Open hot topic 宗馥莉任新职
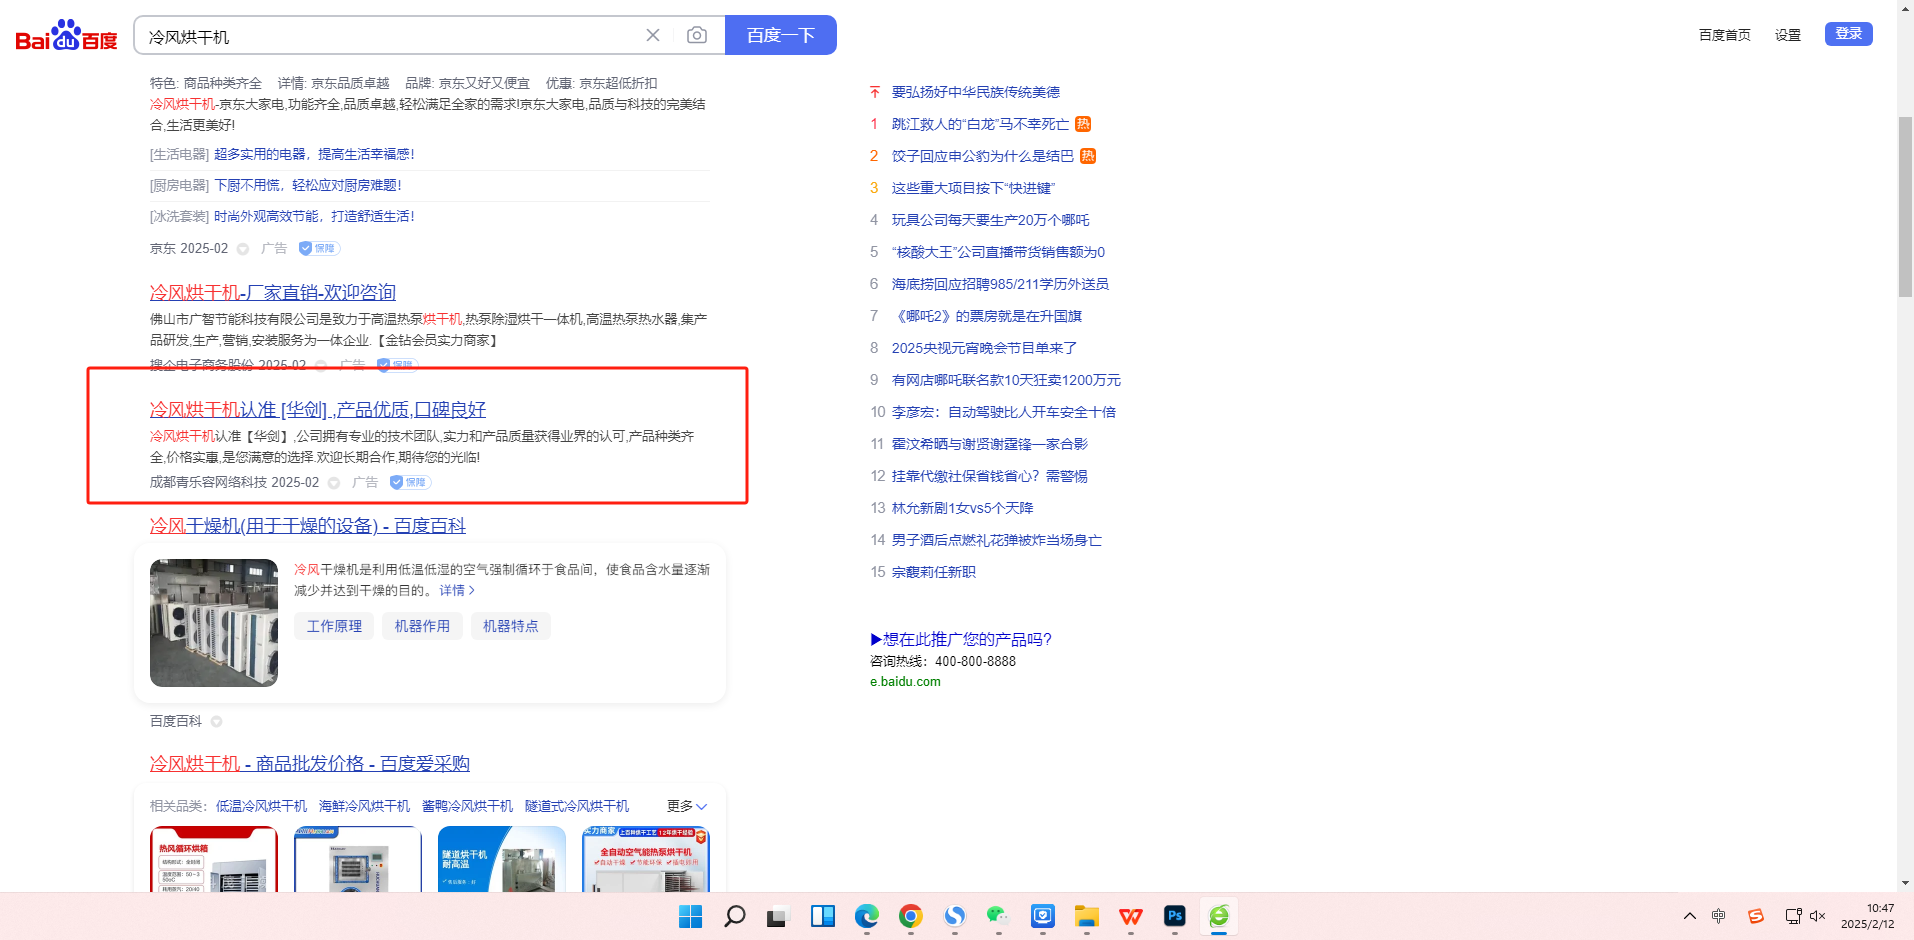The width and height of the screenshot is (1914, 940). 934,572
